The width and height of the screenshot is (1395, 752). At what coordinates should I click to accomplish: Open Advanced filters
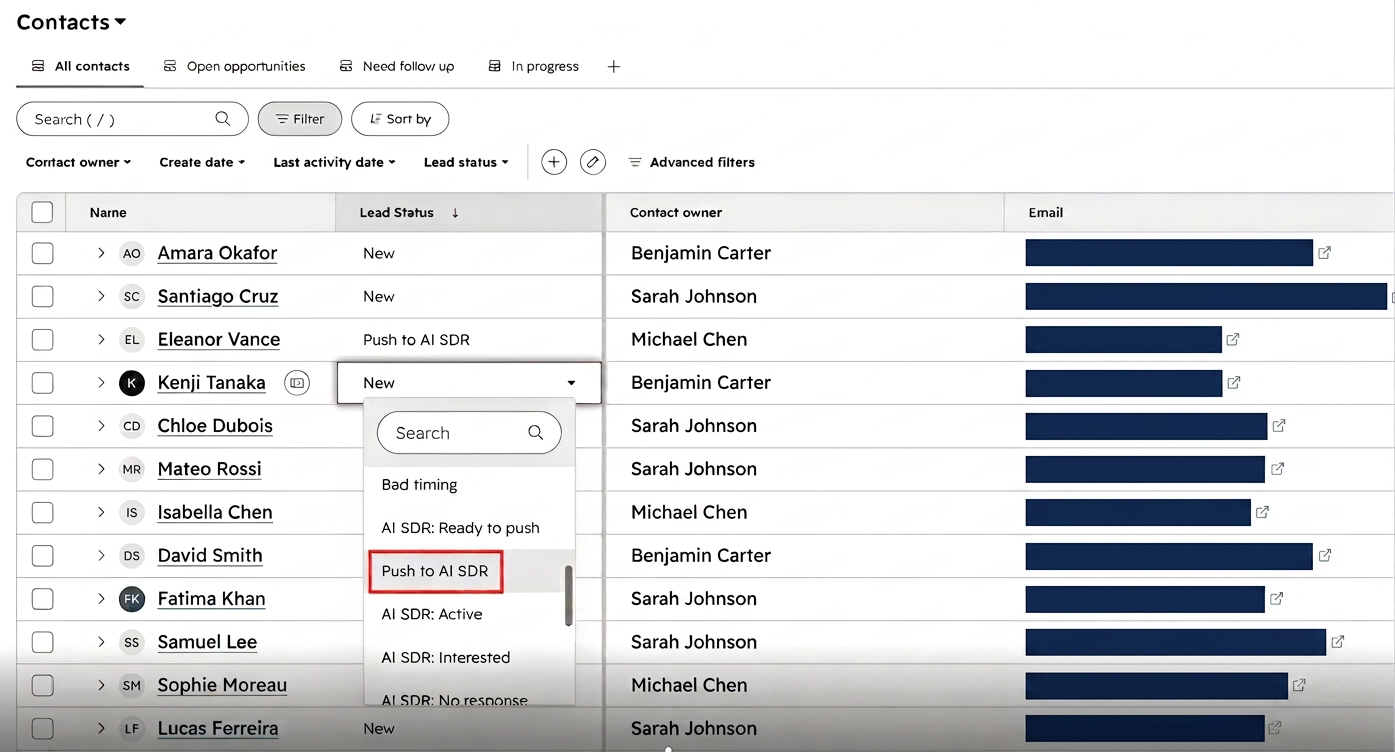[691, 162]
